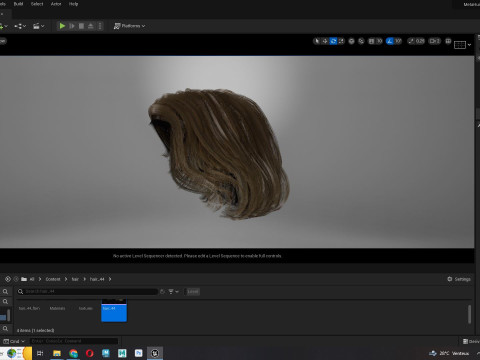Go to hair folder in the breadcrumb
The image size is (480, 360).
tap(75, 279)
